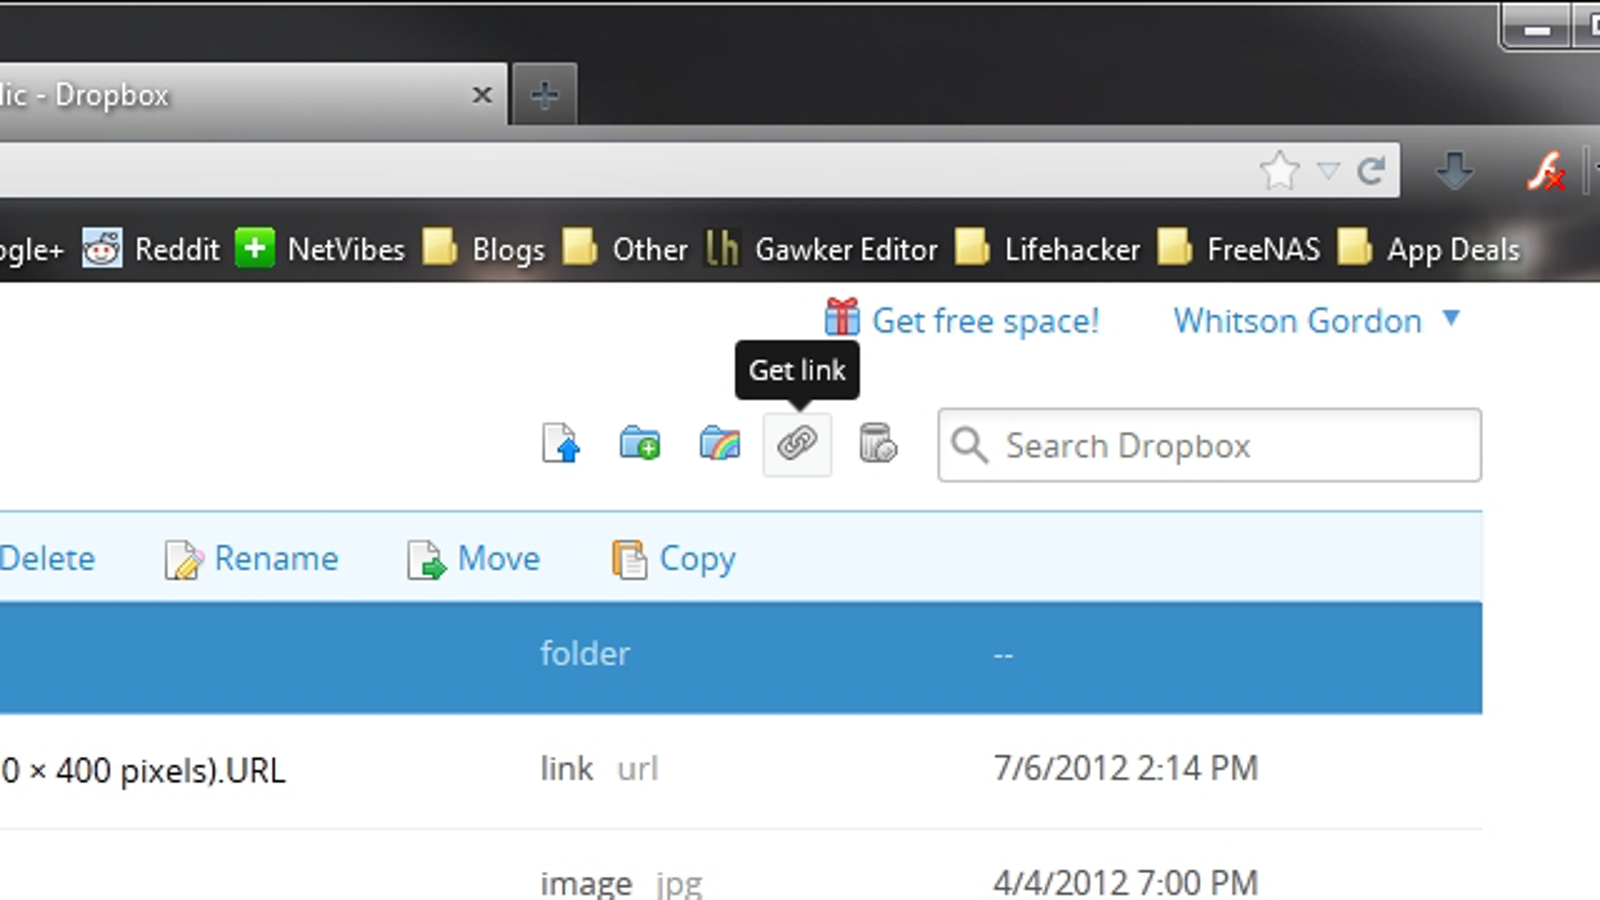
Task: Minimize the browser window
Action: (1536, 30)
